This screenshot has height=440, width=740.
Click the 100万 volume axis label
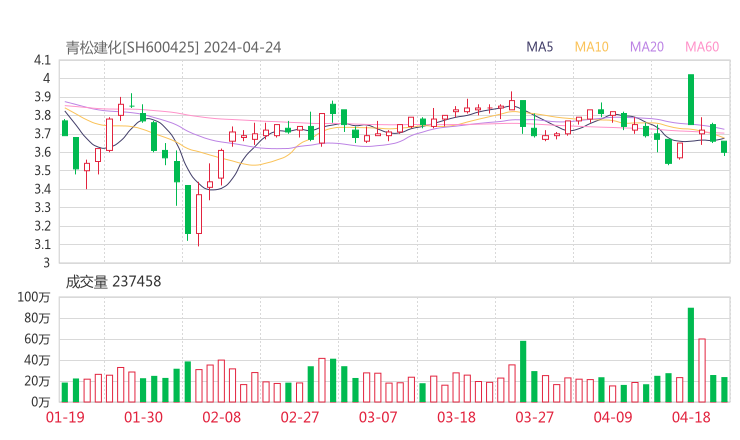(x=34, y=297)
